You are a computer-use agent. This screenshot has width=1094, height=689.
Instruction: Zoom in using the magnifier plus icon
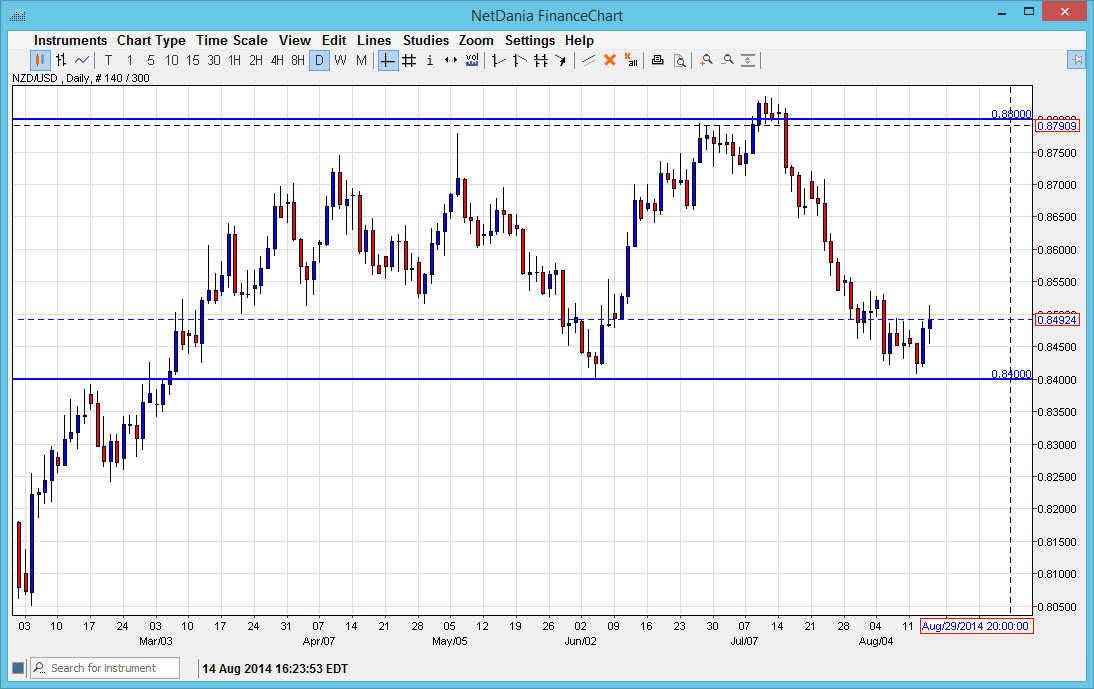[x=704, y=60]
